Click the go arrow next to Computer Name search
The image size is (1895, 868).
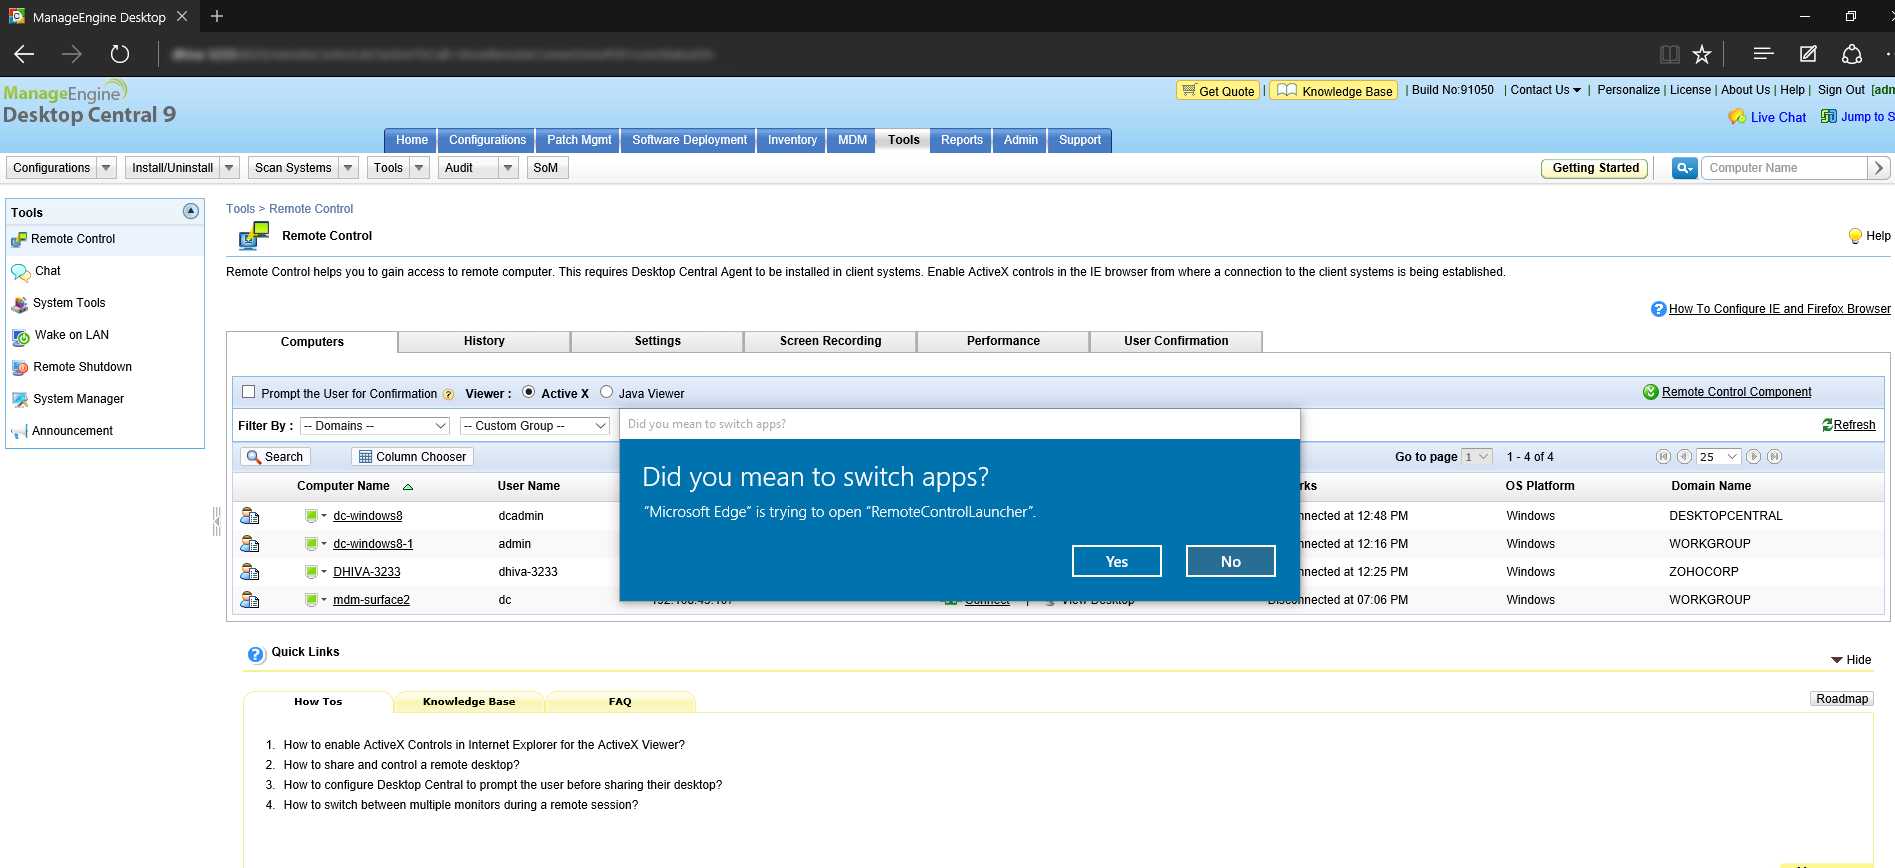1879,168
